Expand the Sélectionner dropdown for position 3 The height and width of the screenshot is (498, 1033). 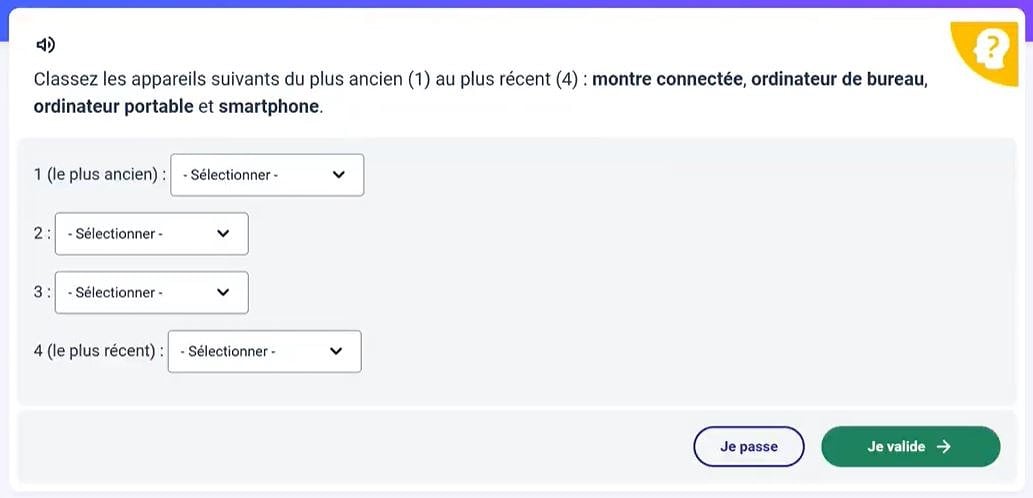point(151,293)
